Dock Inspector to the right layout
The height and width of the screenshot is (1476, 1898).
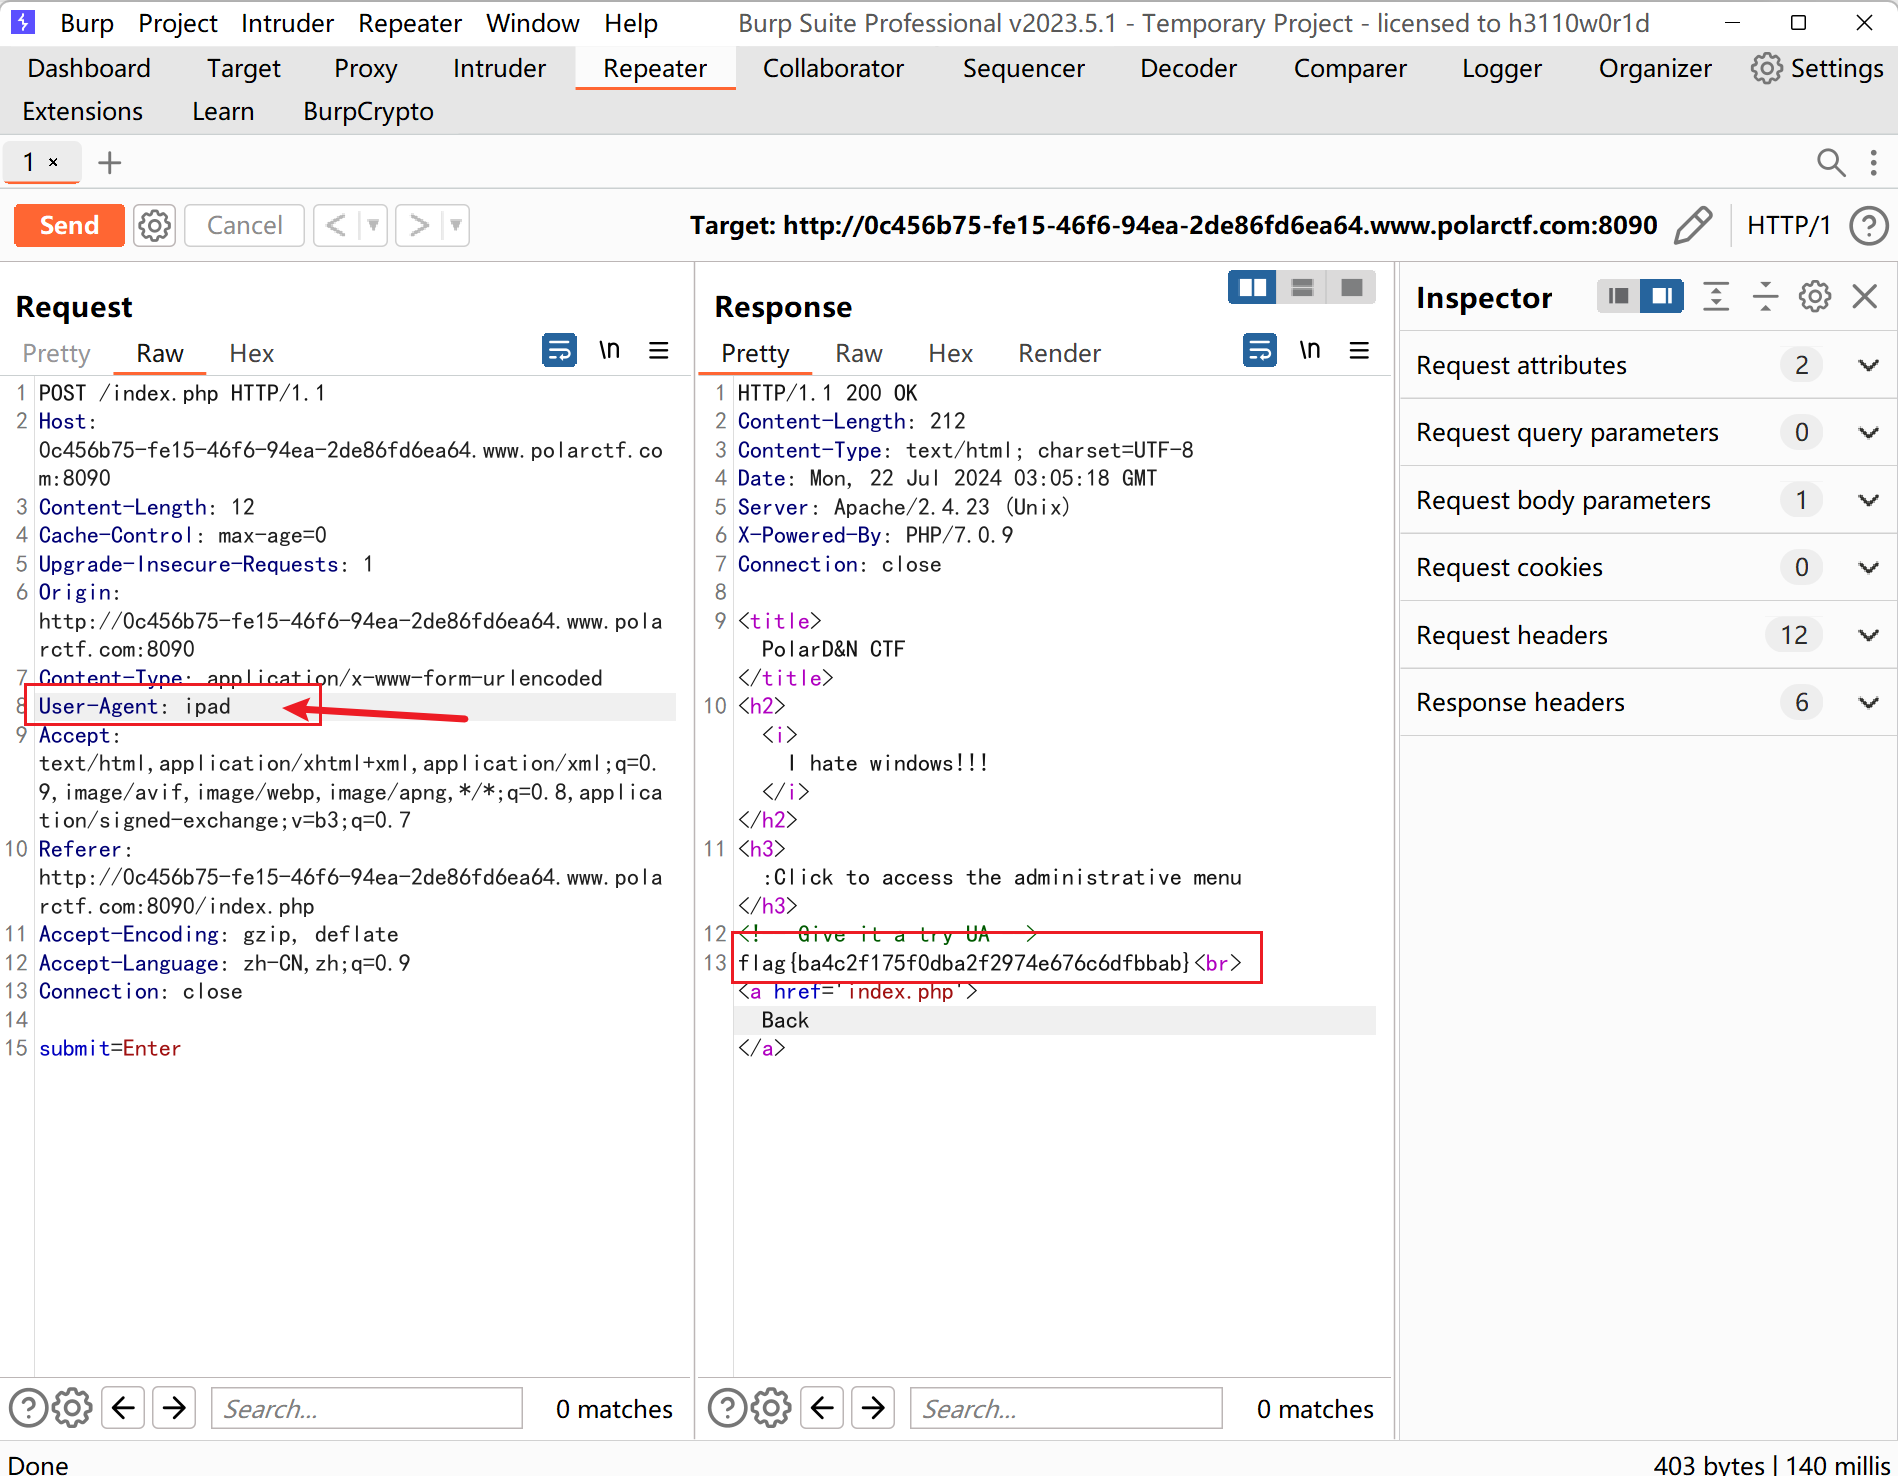[x=1661, y=296]
